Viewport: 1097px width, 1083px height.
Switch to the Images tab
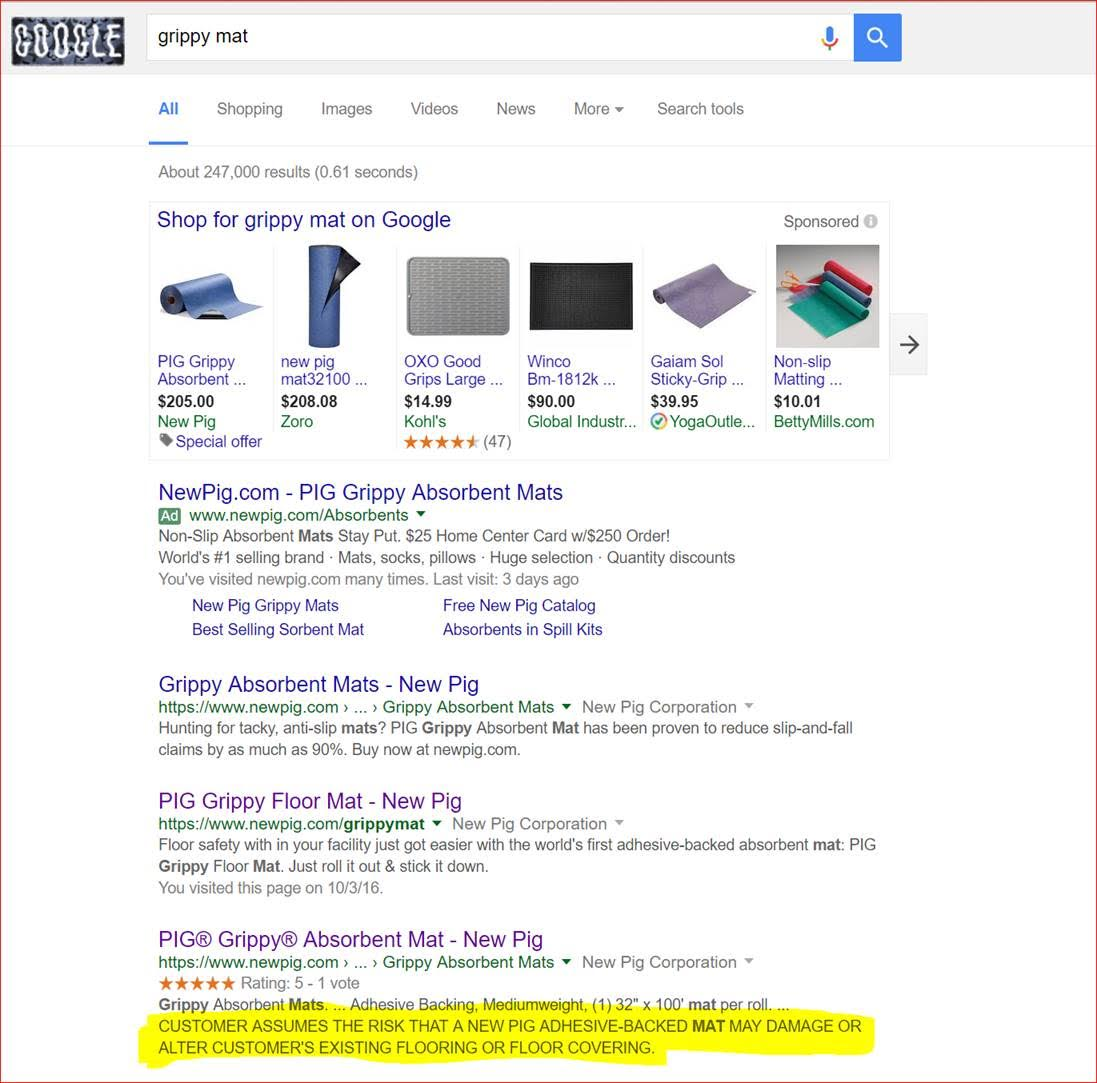pos(346,109)
